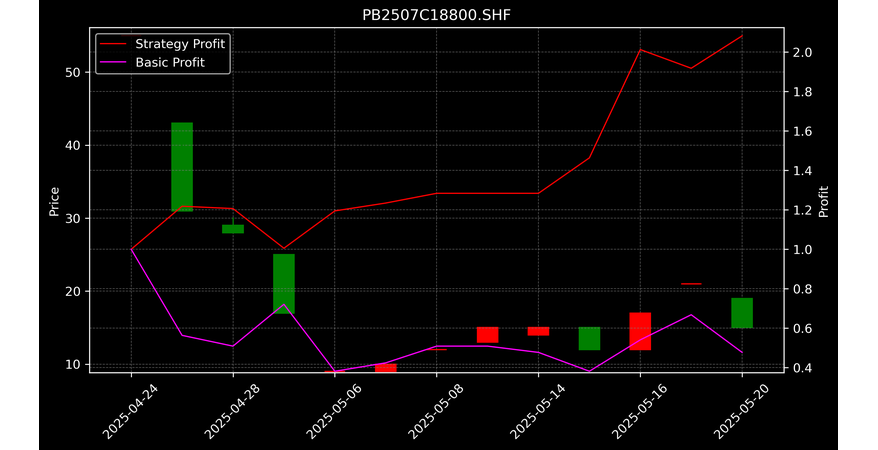The height and width of the screenshot is (450, 878).
Task: Click the price tick value 50
Action: [74, 73]
